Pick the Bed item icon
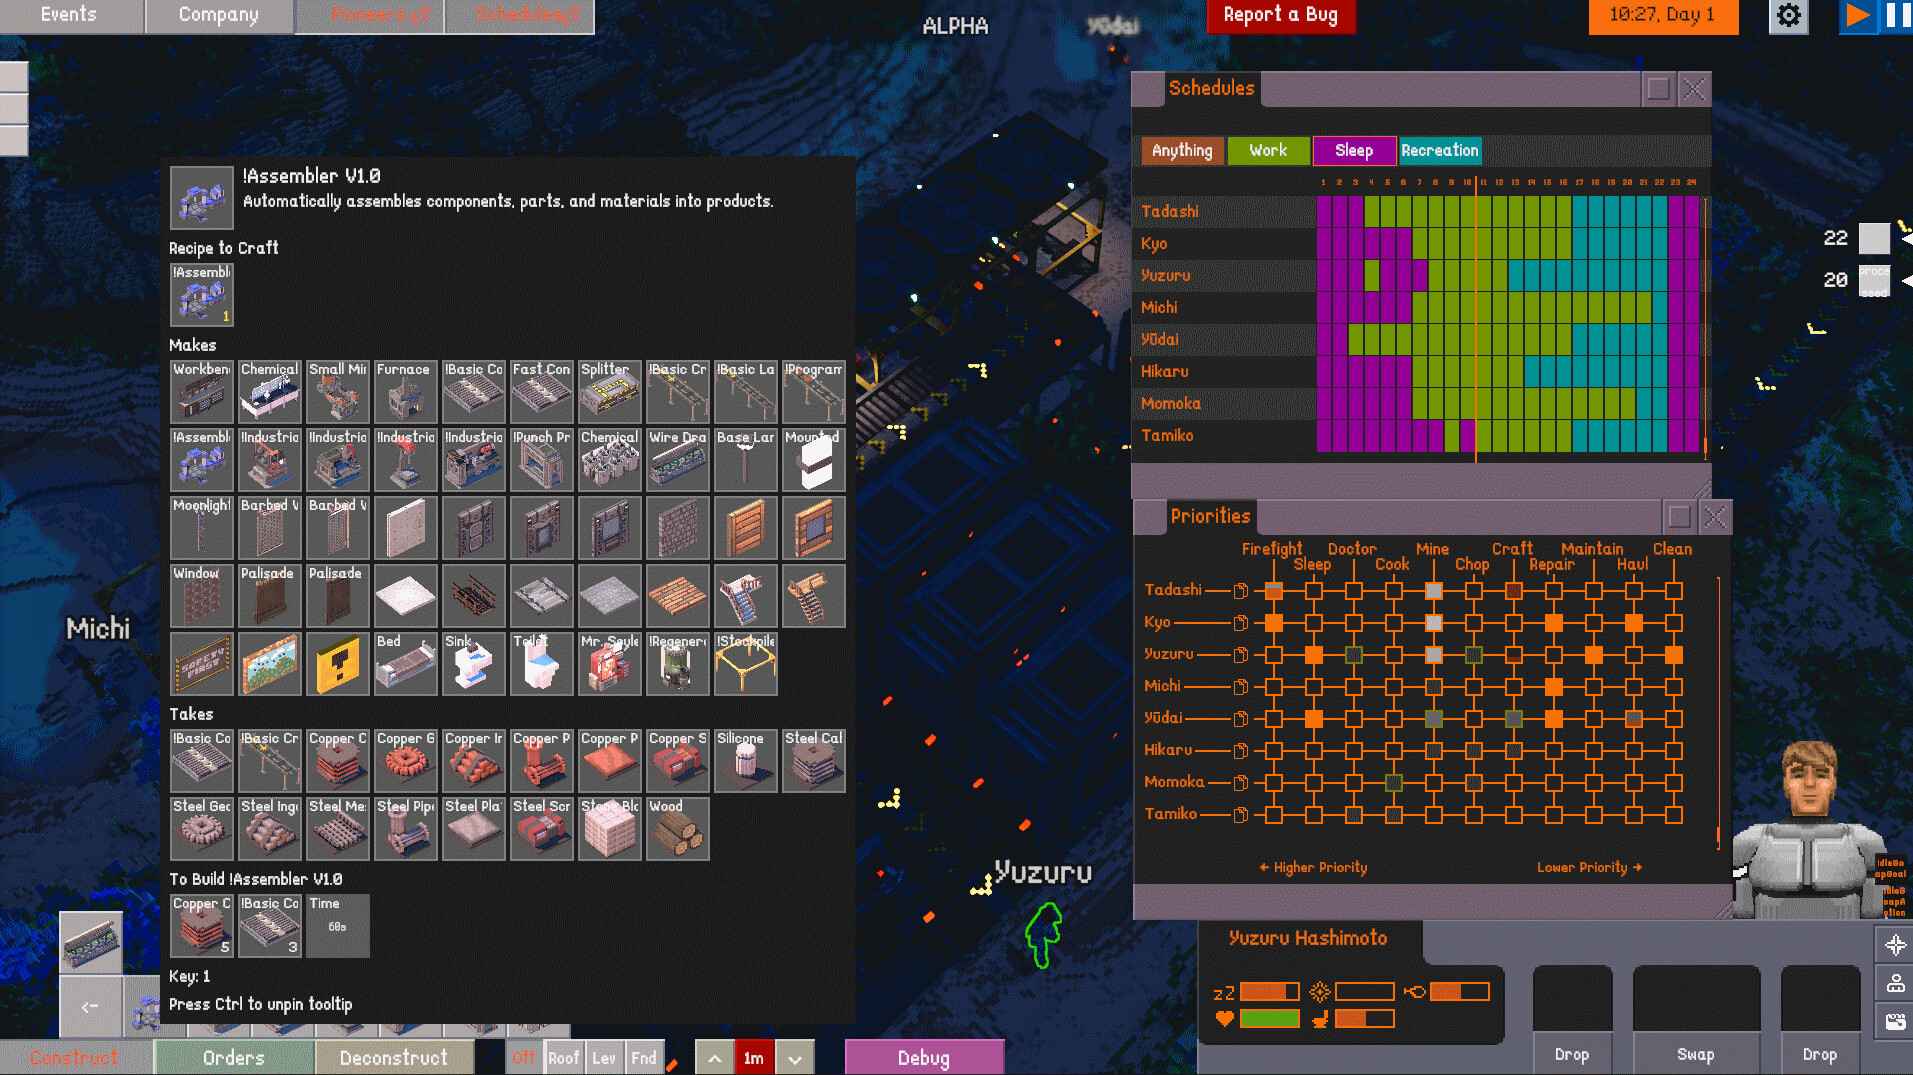The image size is (1913, 1075). click(405, 663)
